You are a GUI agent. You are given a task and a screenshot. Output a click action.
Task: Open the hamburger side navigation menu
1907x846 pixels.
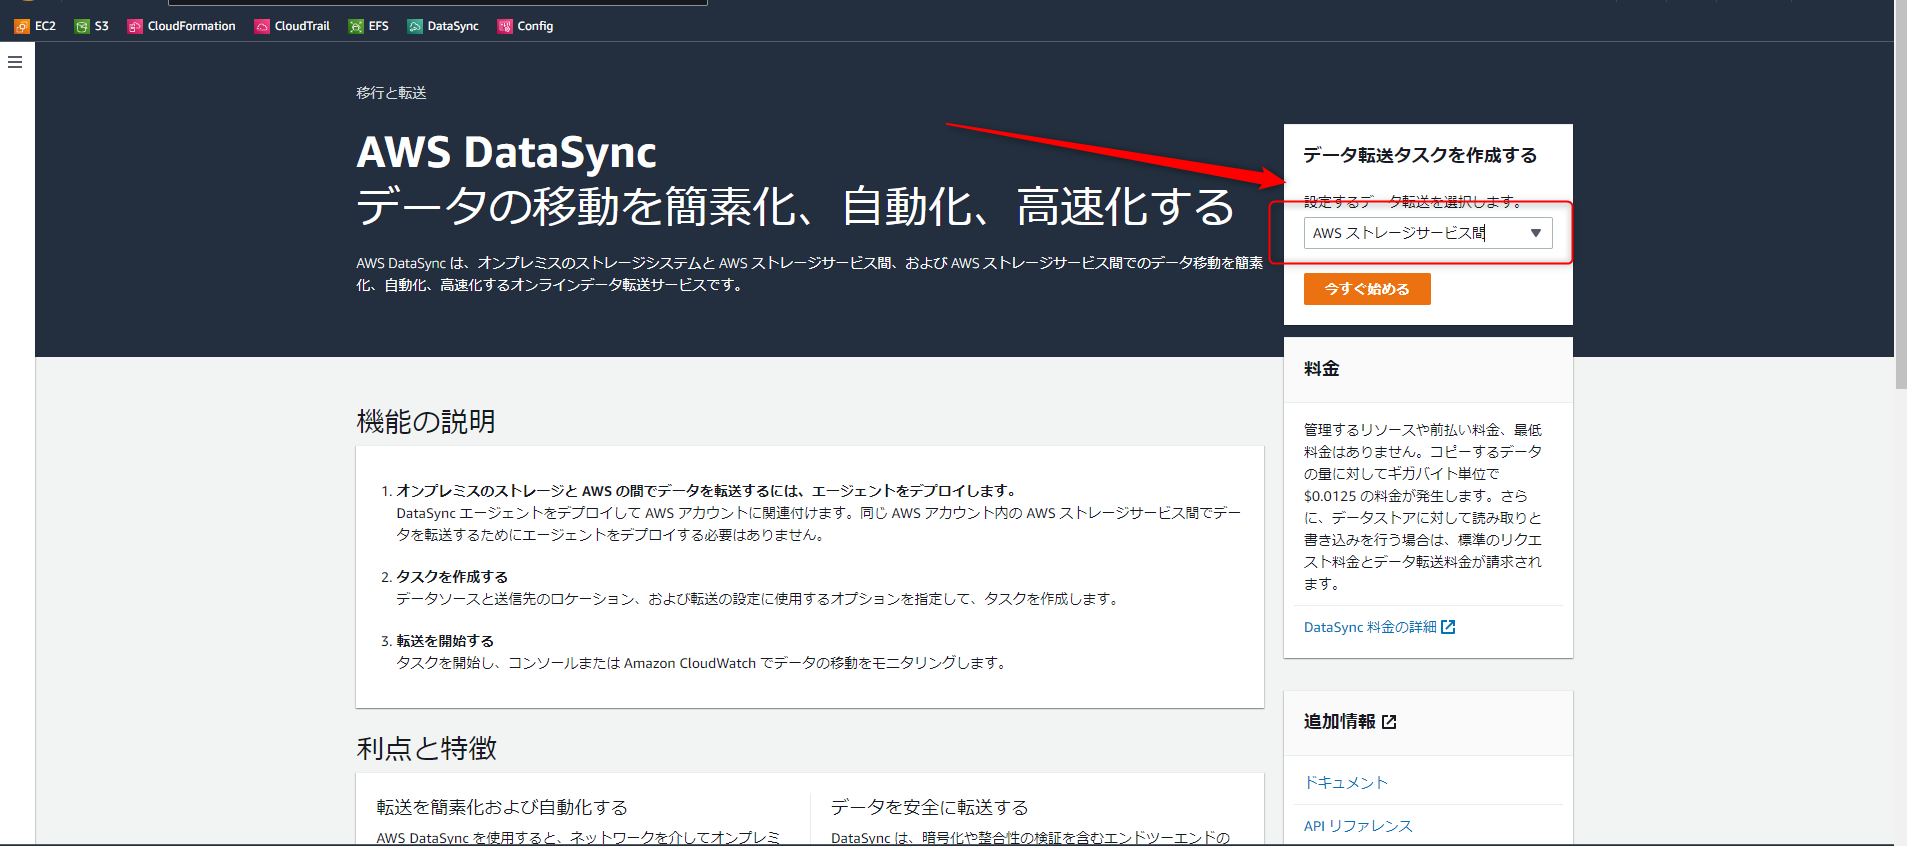pos(15,62)
